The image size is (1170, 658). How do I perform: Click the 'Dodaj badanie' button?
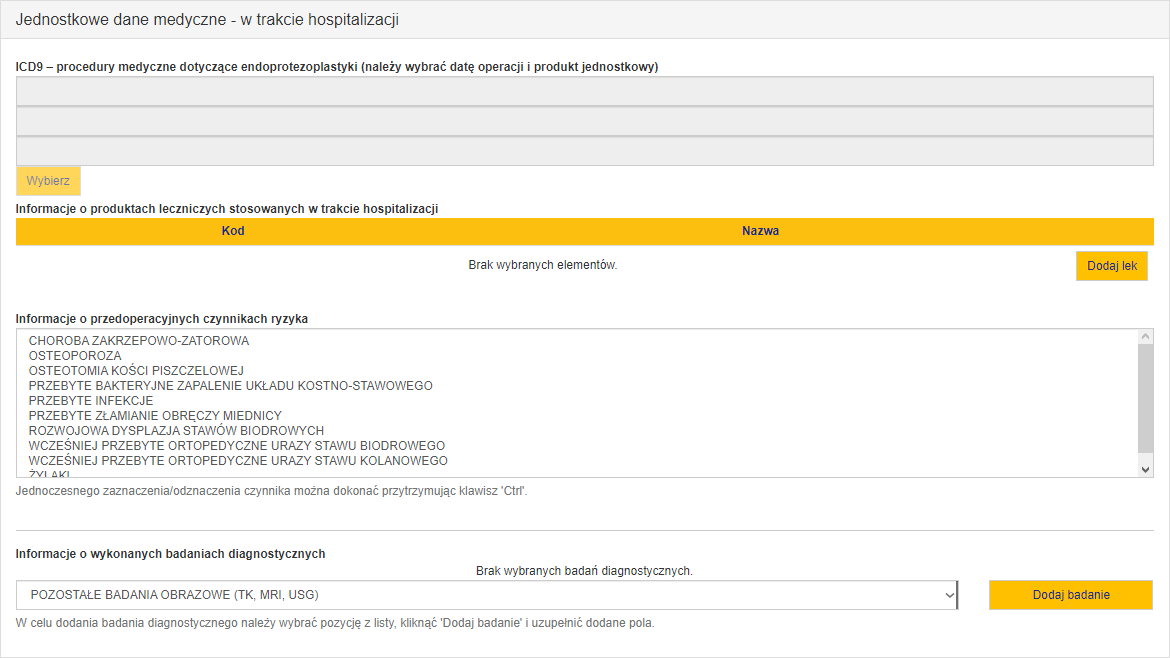coord(1071,595)
